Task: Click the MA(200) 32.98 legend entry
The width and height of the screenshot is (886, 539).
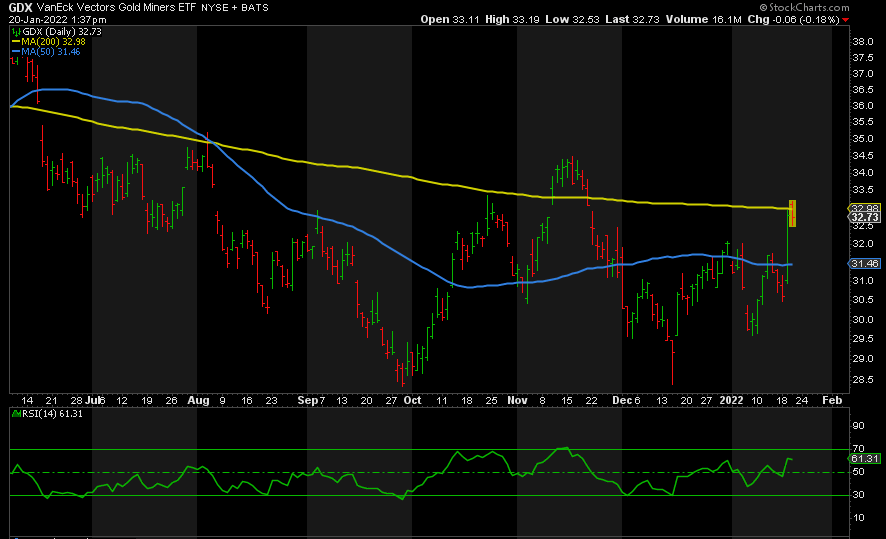Action: pos(53,42)
